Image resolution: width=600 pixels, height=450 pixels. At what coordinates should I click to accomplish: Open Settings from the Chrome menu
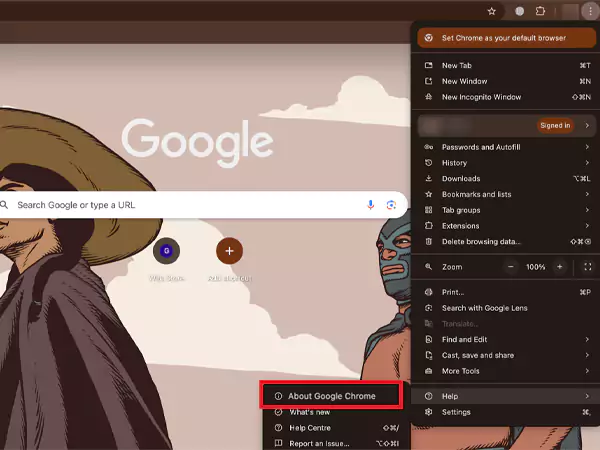coord(506,412)
